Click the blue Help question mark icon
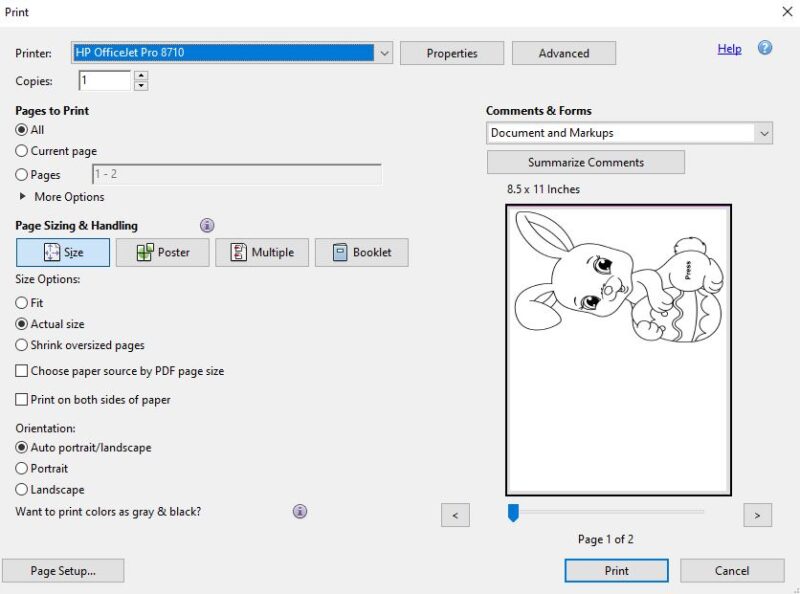 coord(765,48)
